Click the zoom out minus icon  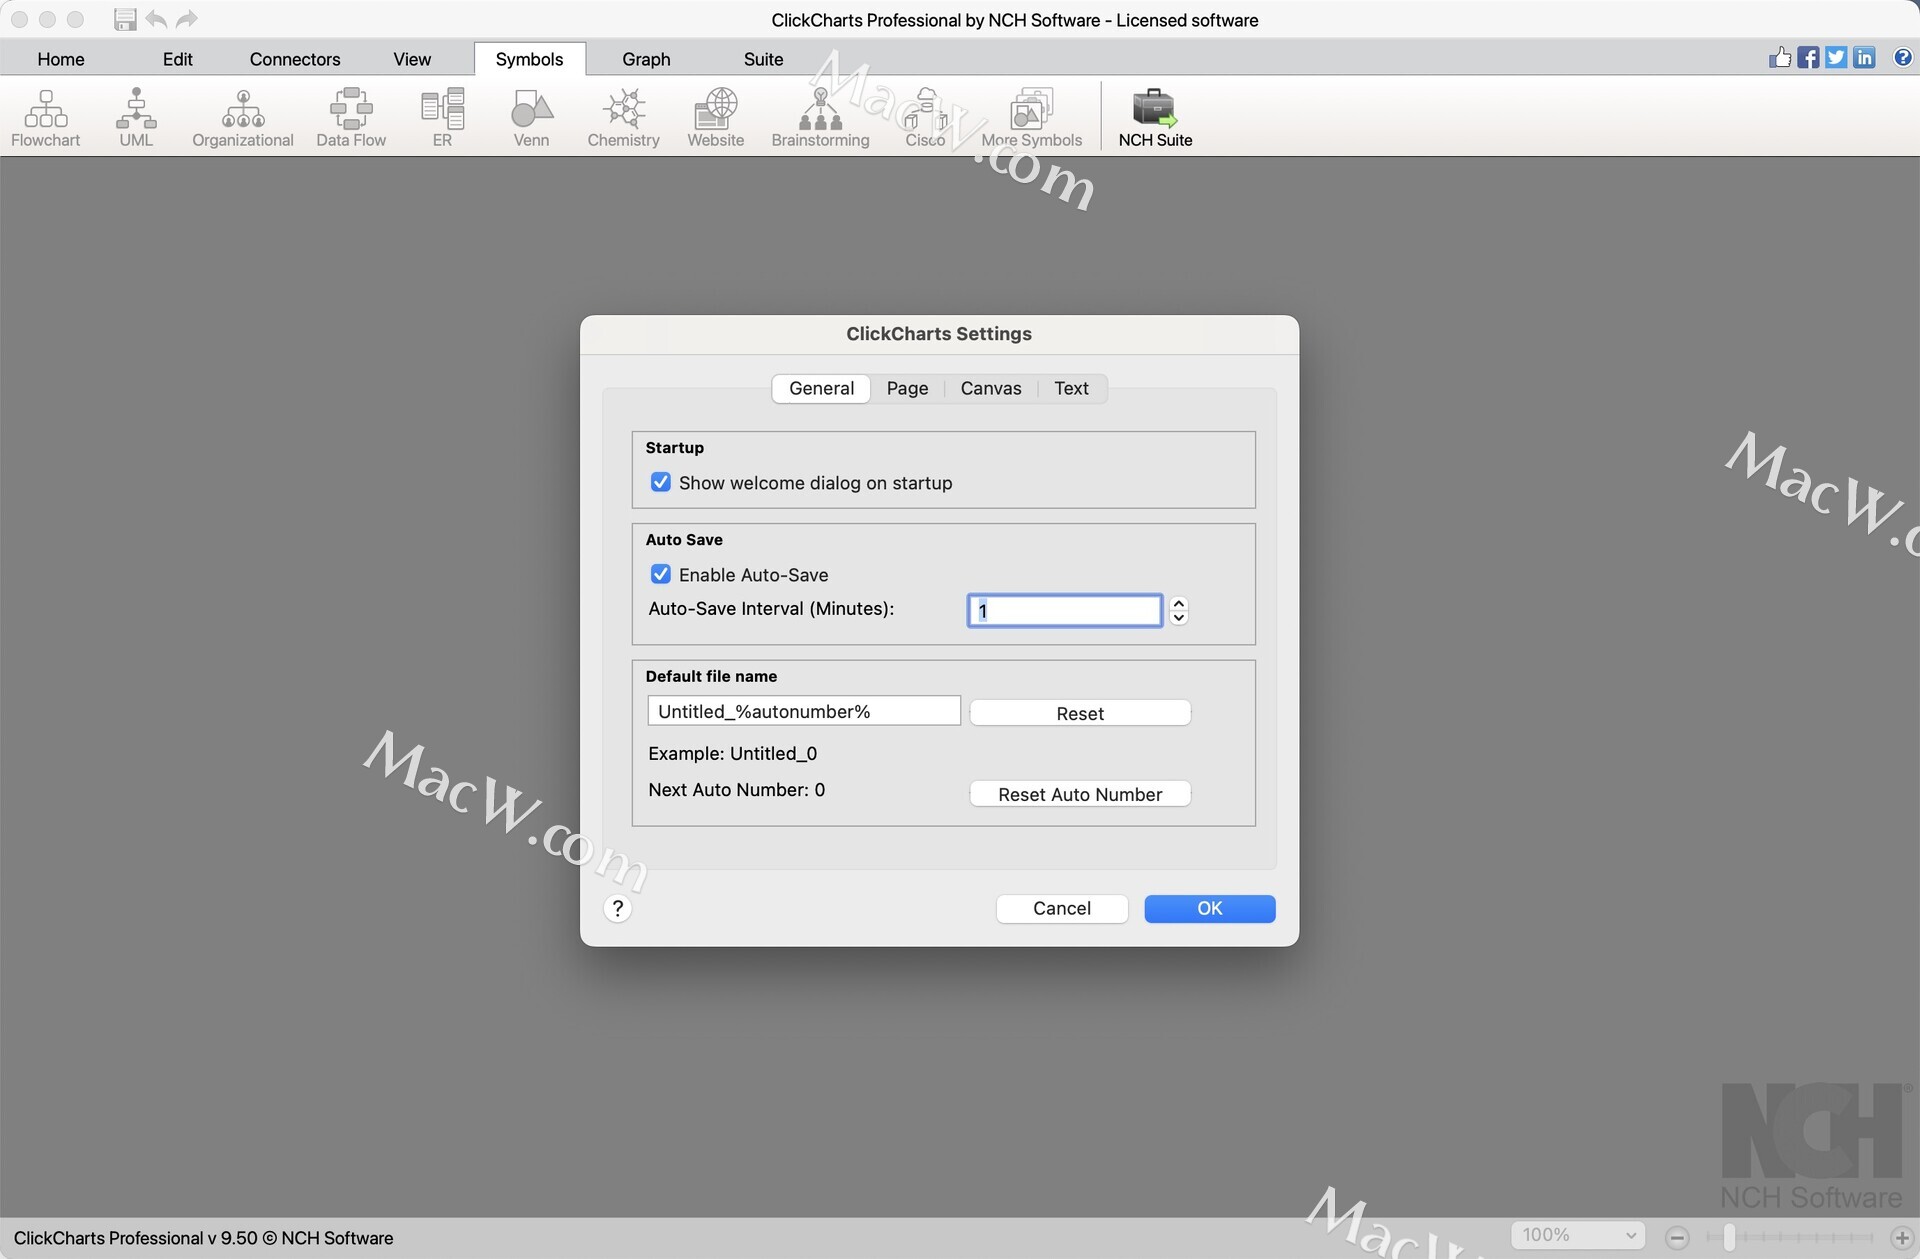click(x=1678, y=1238)
